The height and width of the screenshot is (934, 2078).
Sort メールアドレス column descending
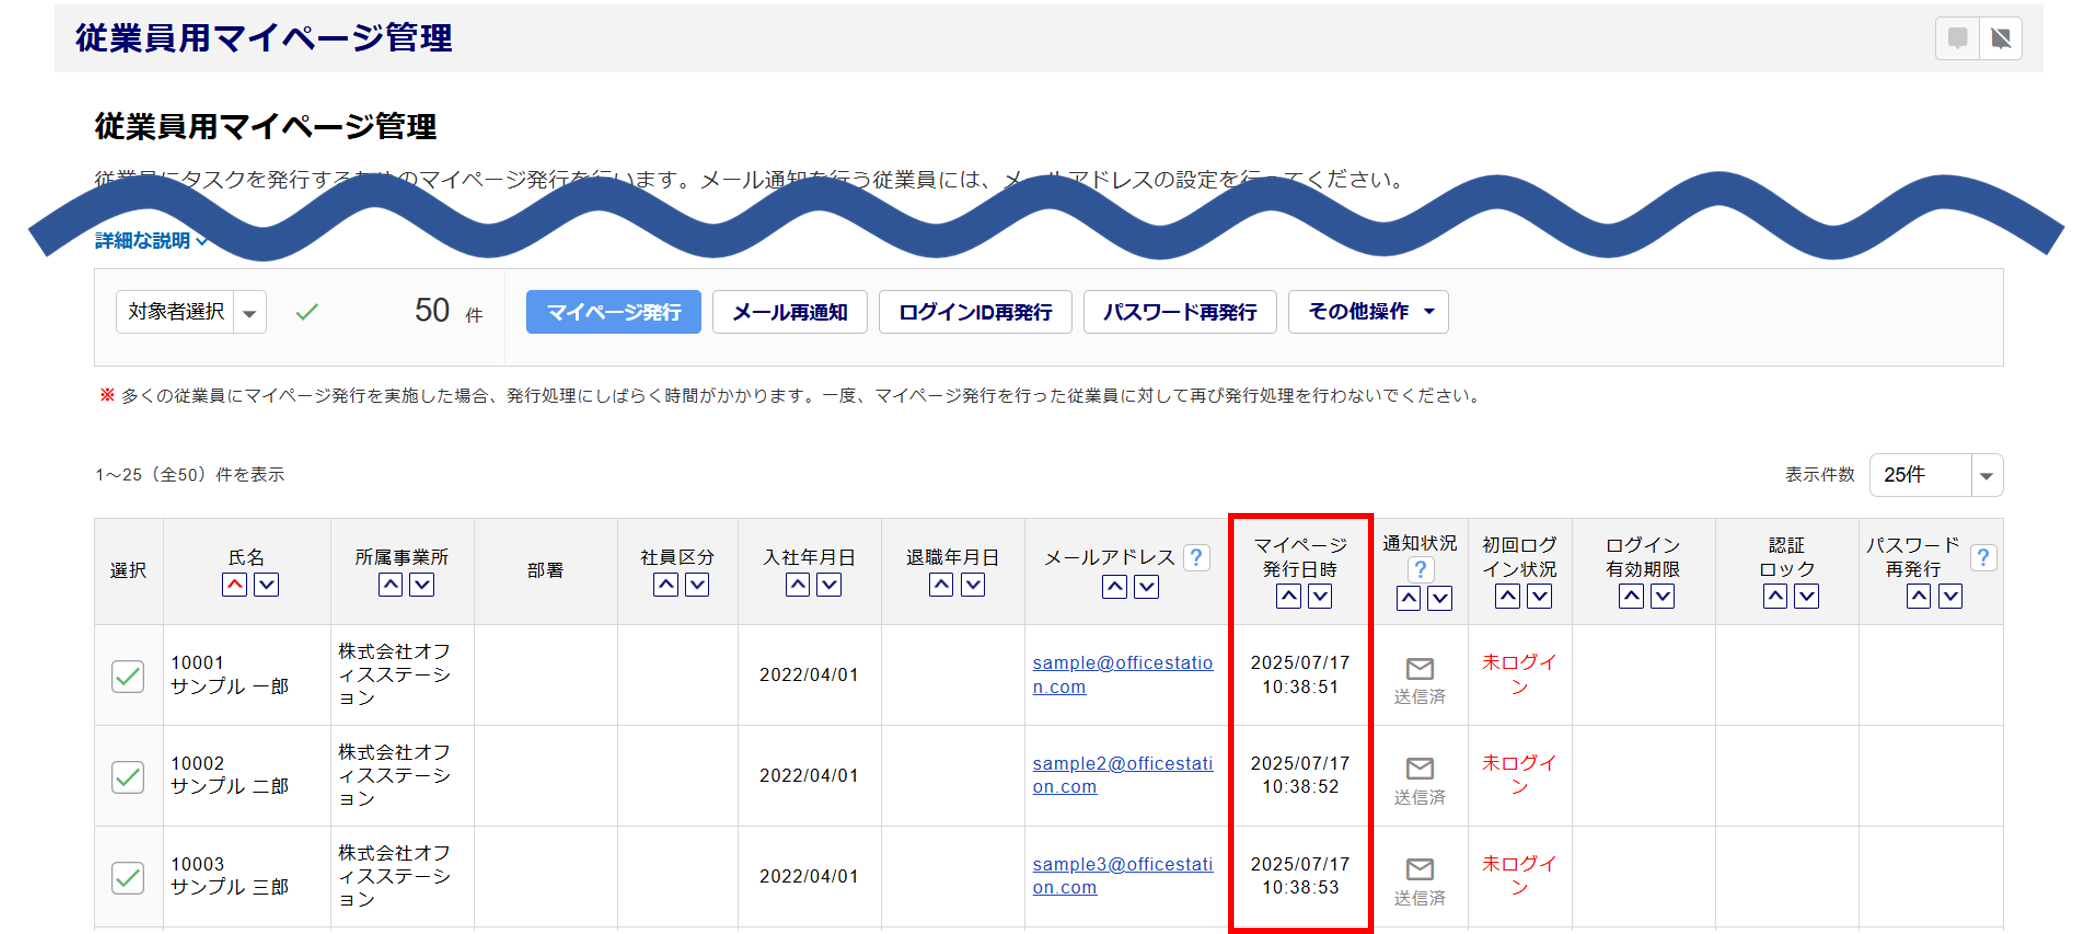point(1146,587)
